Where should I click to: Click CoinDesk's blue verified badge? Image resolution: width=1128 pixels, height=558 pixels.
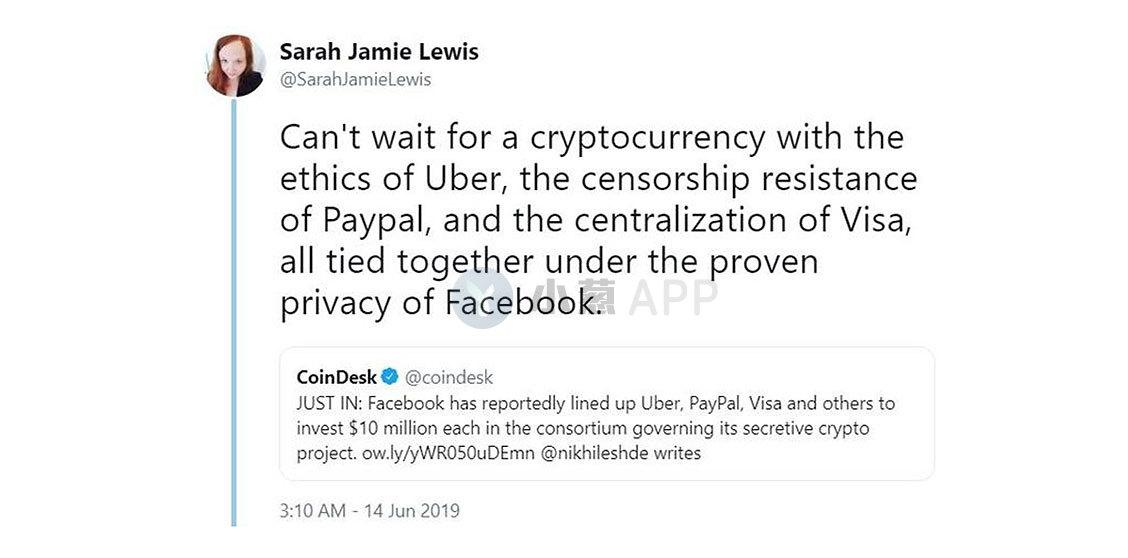point(391,378)
